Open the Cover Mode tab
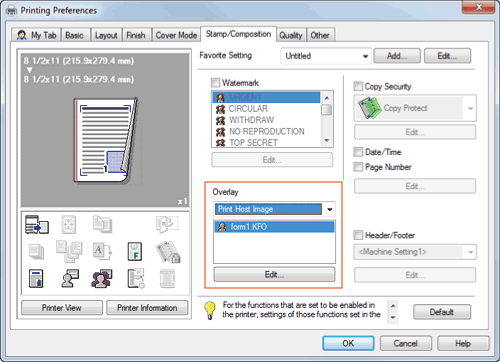 pos(176,35)
